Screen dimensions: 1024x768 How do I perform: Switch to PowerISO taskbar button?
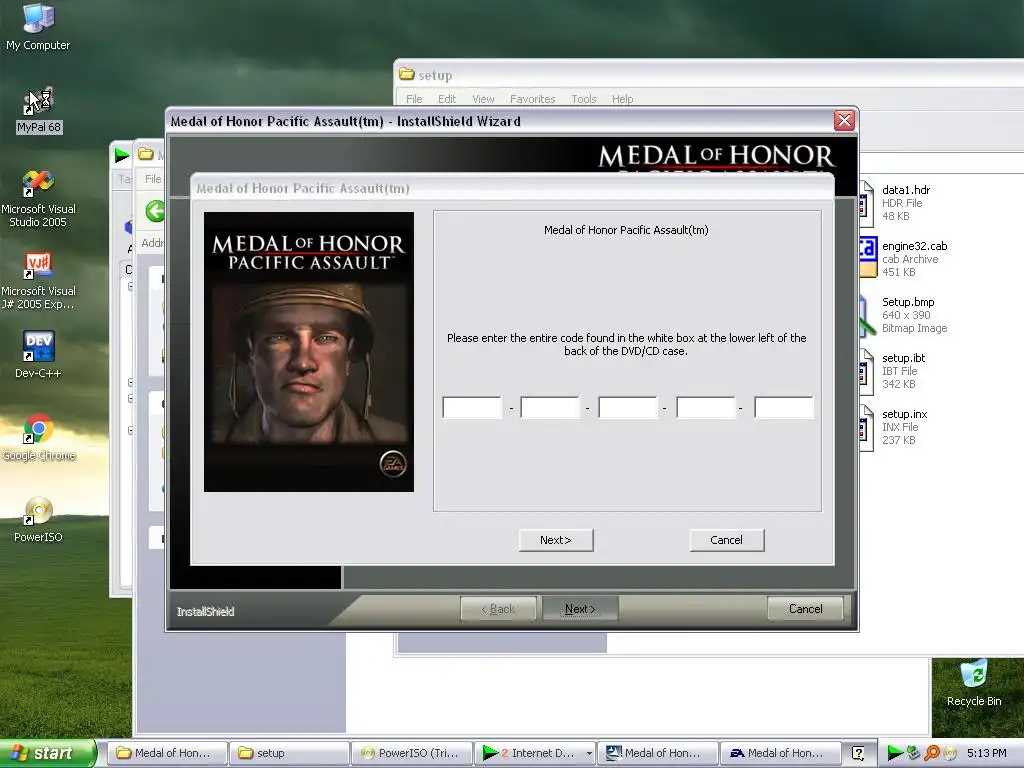[411, 753]
